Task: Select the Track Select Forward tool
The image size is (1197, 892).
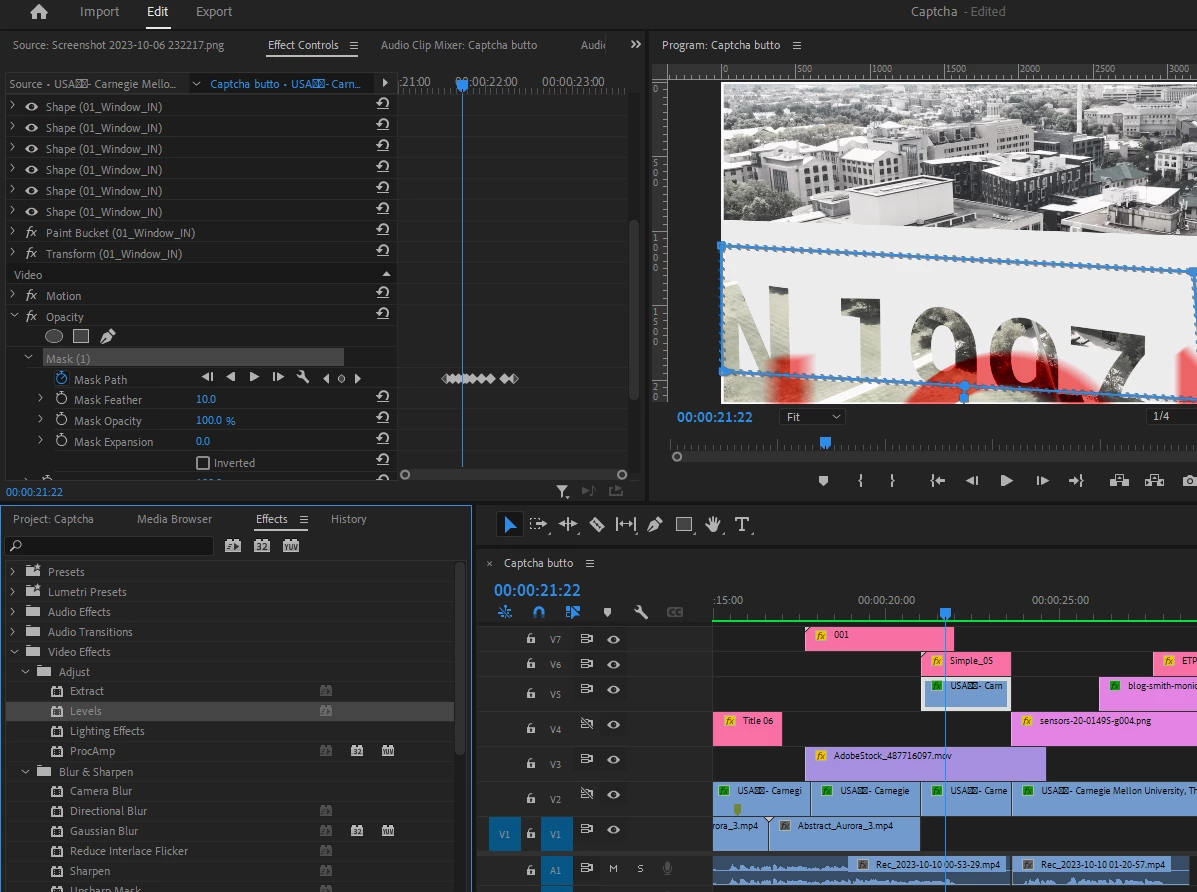Action: point(538,525)
